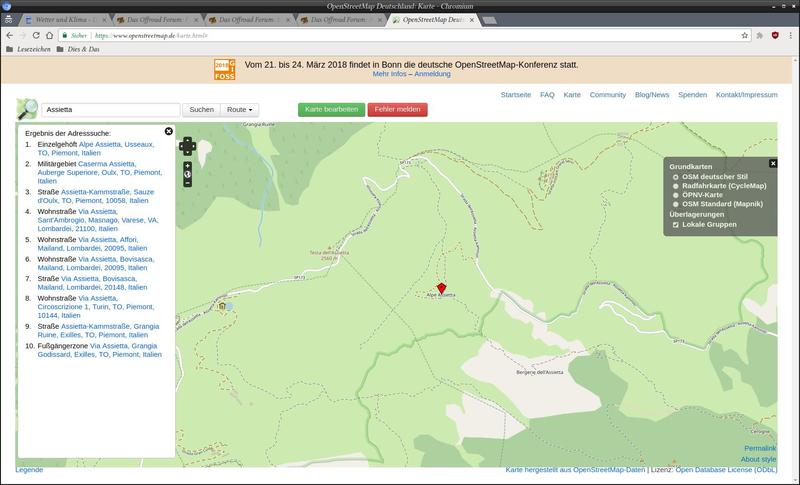Open the Route dropdown
Screen dimensions: 800x485
click(239, 110)
